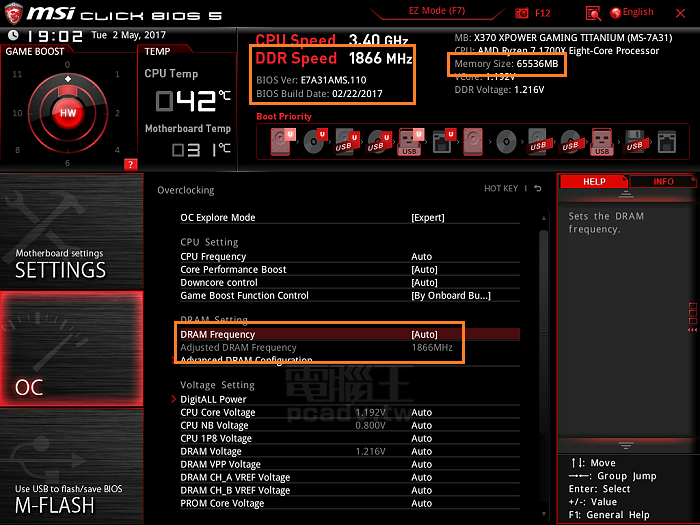Viewport: 700px width, 525px height.
Task: Expand Advanced DRAM Configuration submenu
Action: click(x=246, y=360)
